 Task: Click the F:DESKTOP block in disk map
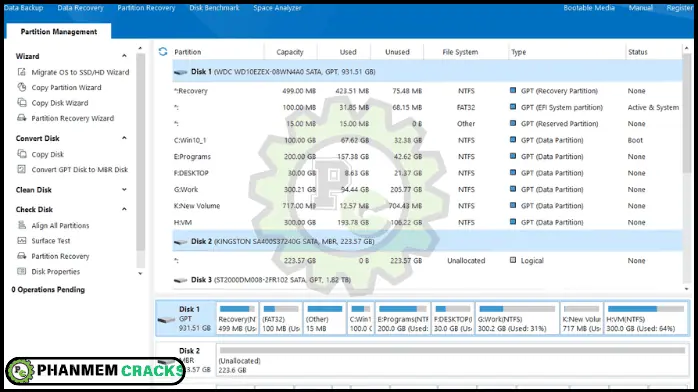[453, 319]
